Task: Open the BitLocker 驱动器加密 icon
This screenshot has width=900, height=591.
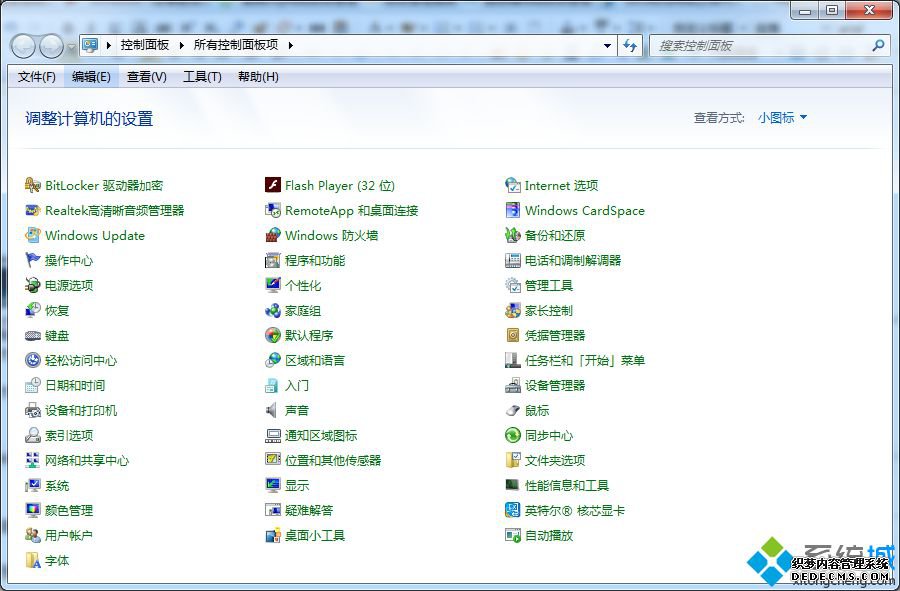Action: [x=33, y=185]
